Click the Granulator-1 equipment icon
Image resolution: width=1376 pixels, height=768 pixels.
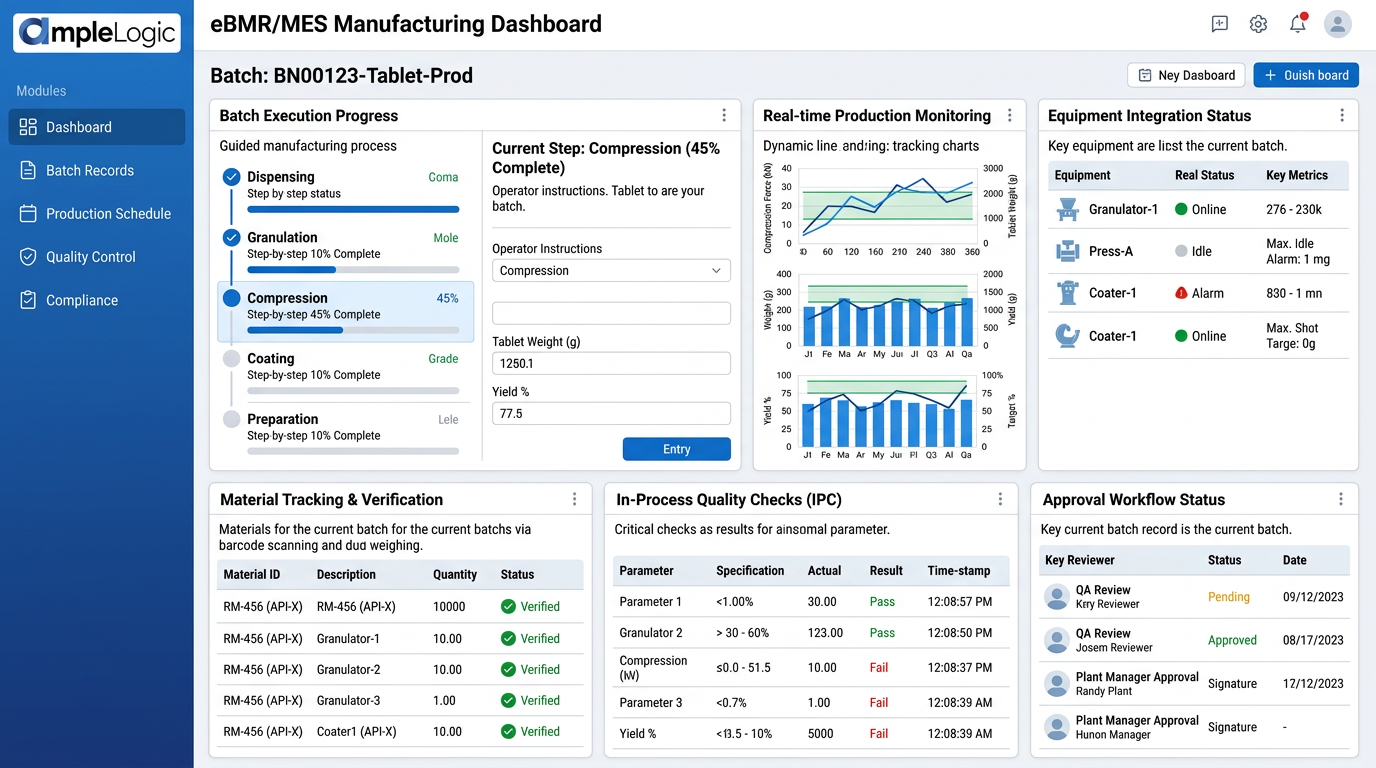tap(1067, 209)
